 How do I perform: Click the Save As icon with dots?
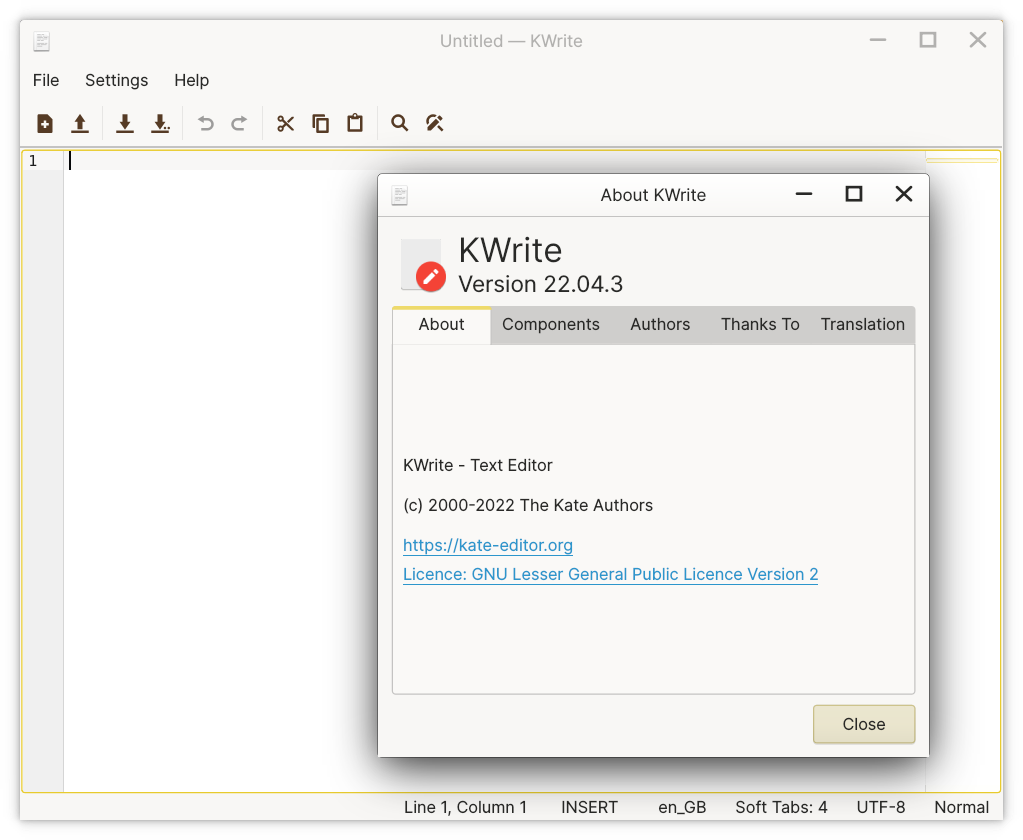tap(160, 123)
